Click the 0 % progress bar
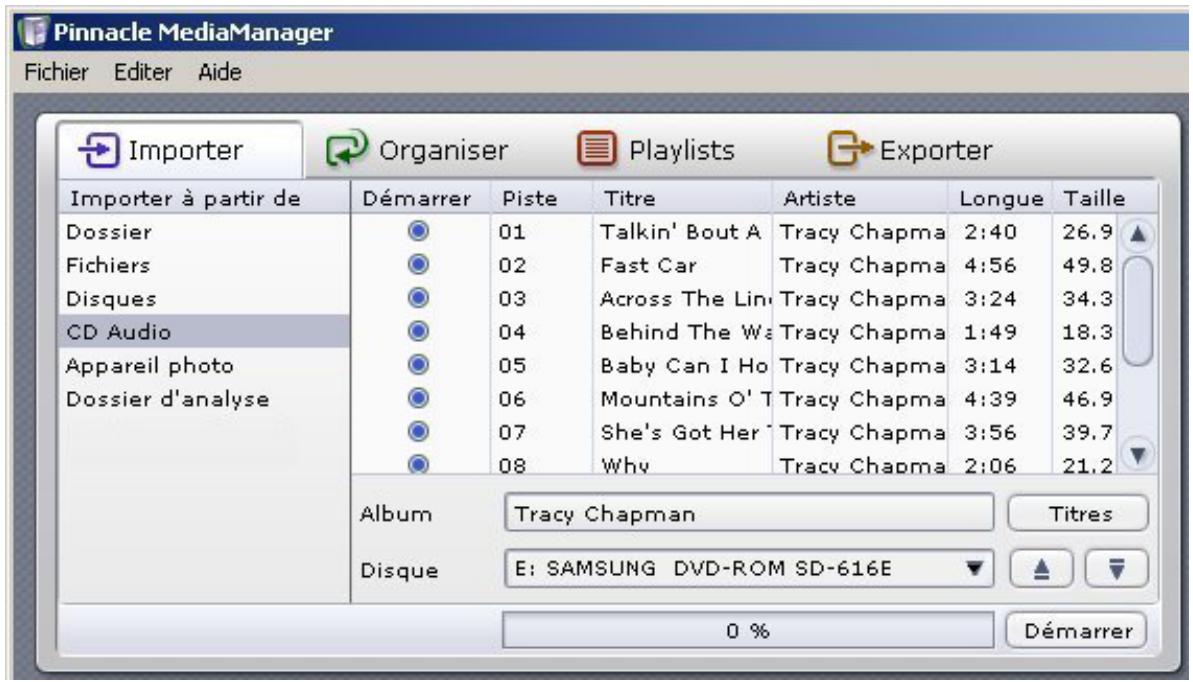The image size is (1193, 682). point(748,631)
